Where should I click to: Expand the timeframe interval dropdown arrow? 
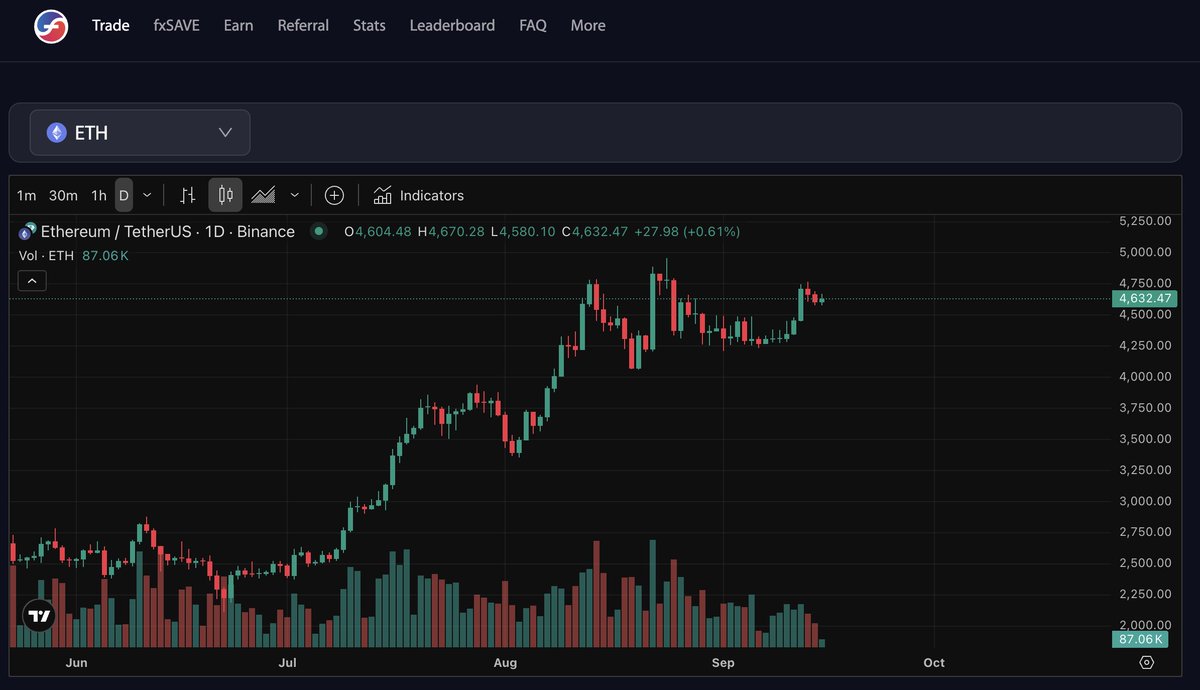pyautogui.click(x=148, y=195)
